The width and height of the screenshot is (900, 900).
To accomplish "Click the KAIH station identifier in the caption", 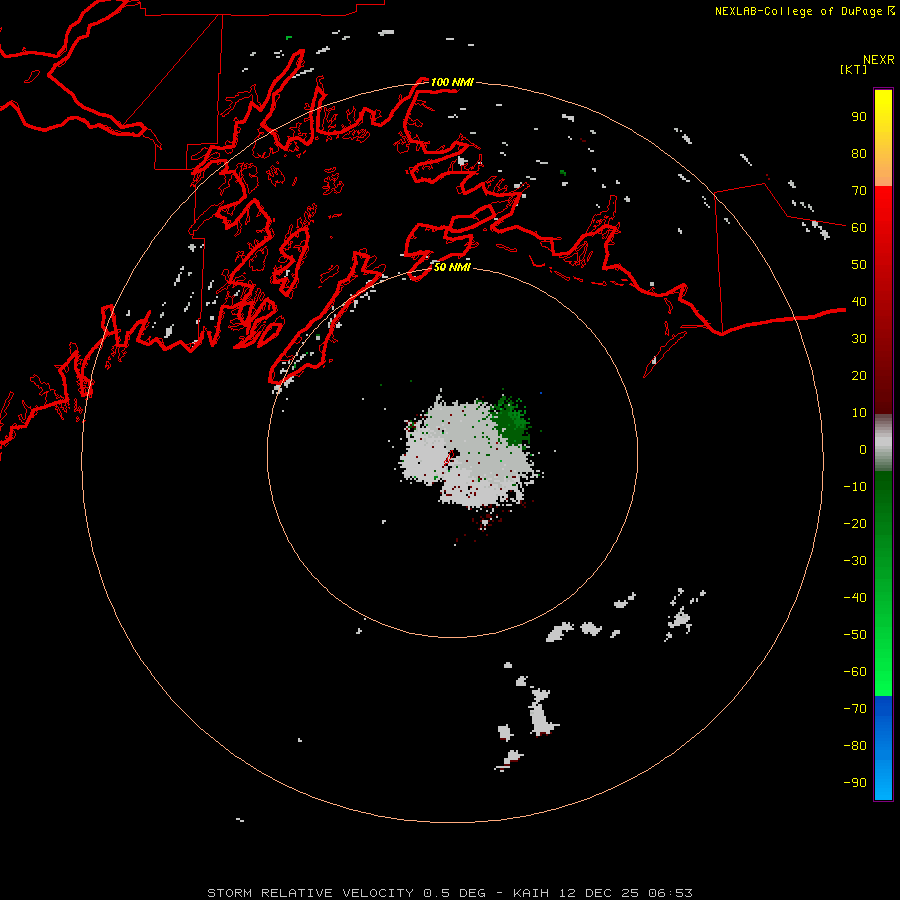I will tap(531, 893).
